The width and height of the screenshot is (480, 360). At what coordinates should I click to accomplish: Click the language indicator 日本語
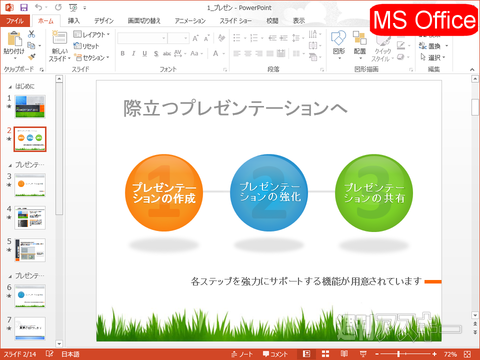click(70, 354)
